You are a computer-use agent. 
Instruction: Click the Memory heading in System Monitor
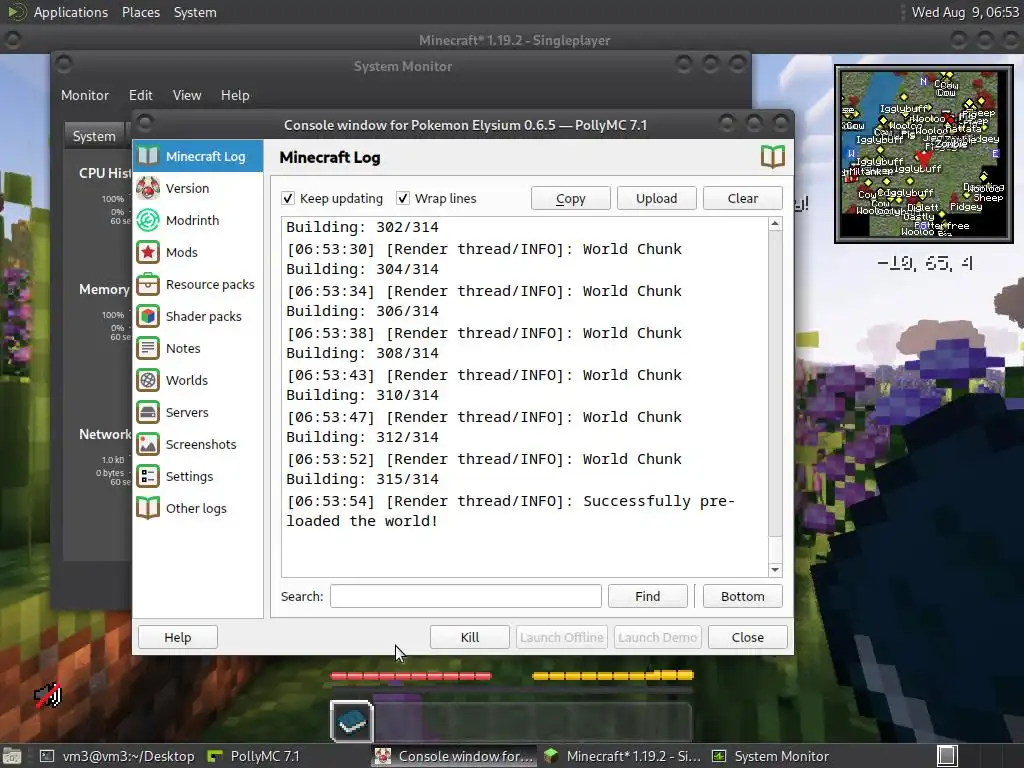click(104, 289)
